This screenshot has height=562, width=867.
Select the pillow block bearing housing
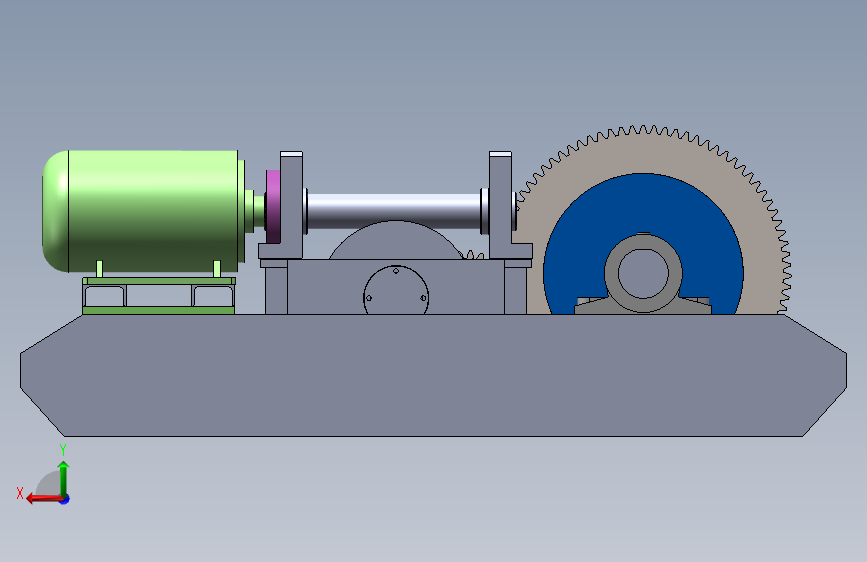(643, 275)
